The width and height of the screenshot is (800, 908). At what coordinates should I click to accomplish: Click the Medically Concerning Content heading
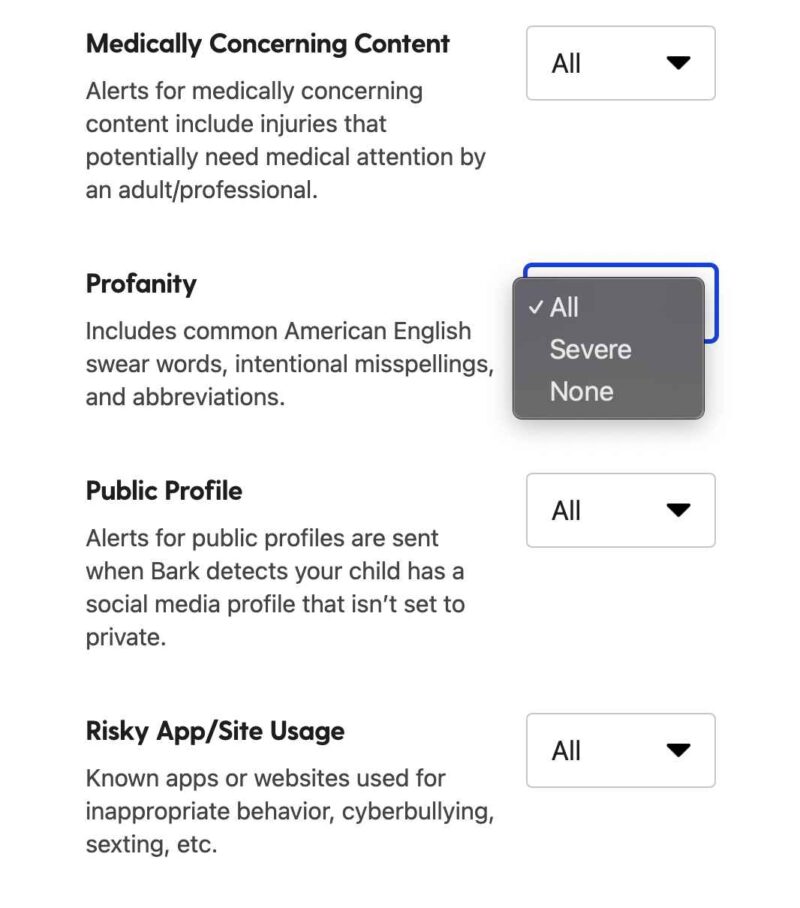click(x=267, y=44)
